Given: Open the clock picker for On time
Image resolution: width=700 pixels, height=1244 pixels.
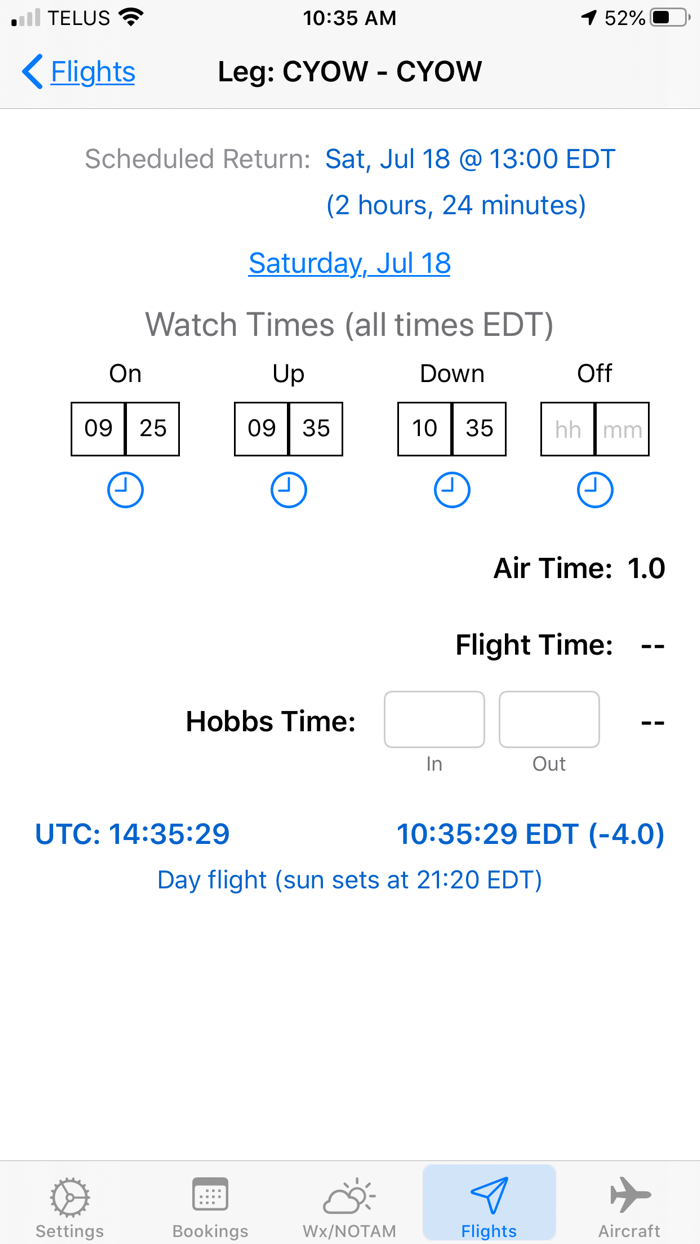Looking at the screenshot, I should click(x=125, y=490).
